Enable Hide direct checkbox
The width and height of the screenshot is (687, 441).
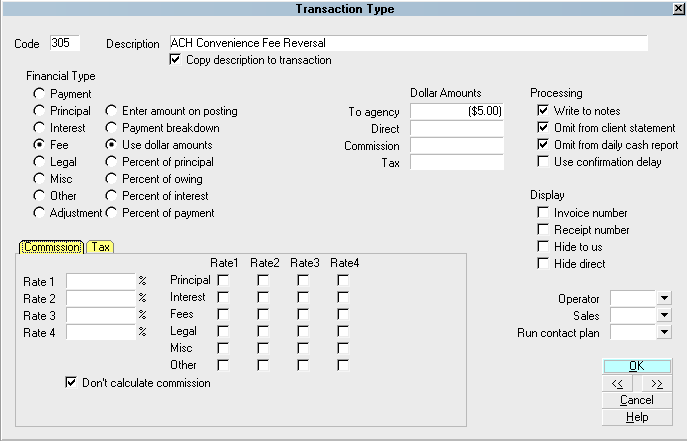coord(543,264)
